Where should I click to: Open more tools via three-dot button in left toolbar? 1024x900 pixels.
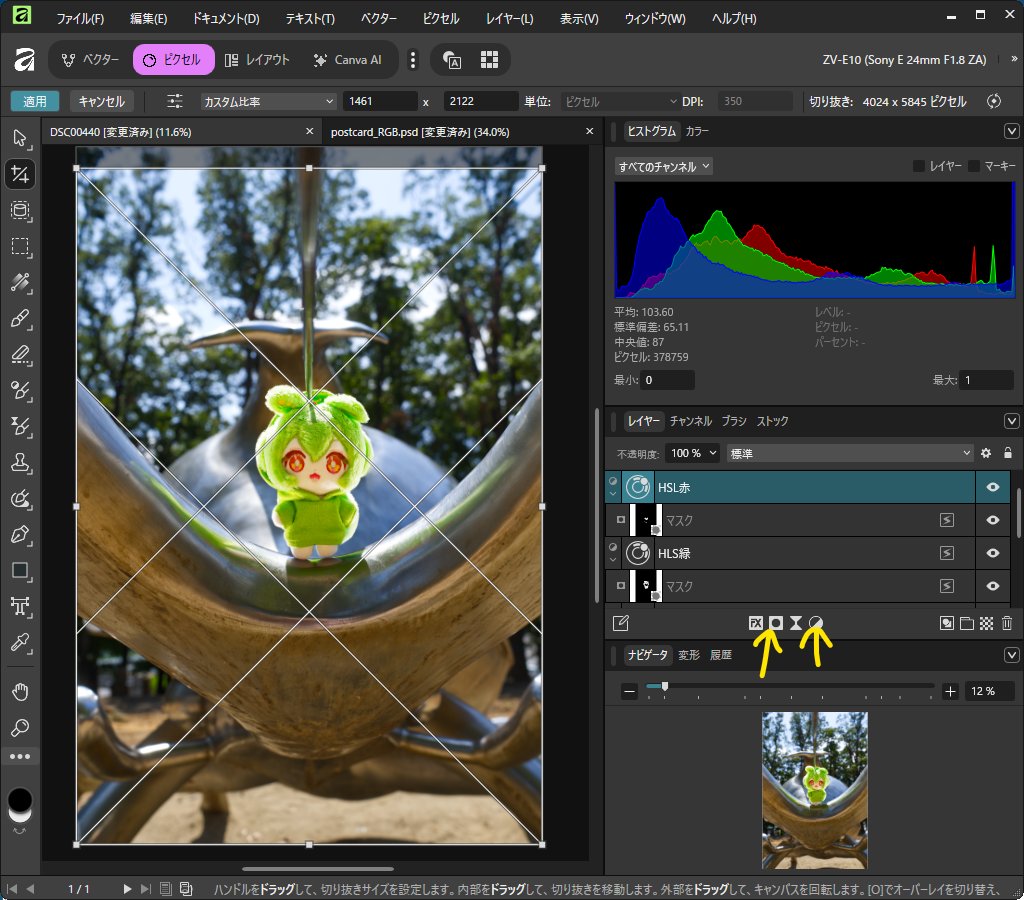point(20,756)
